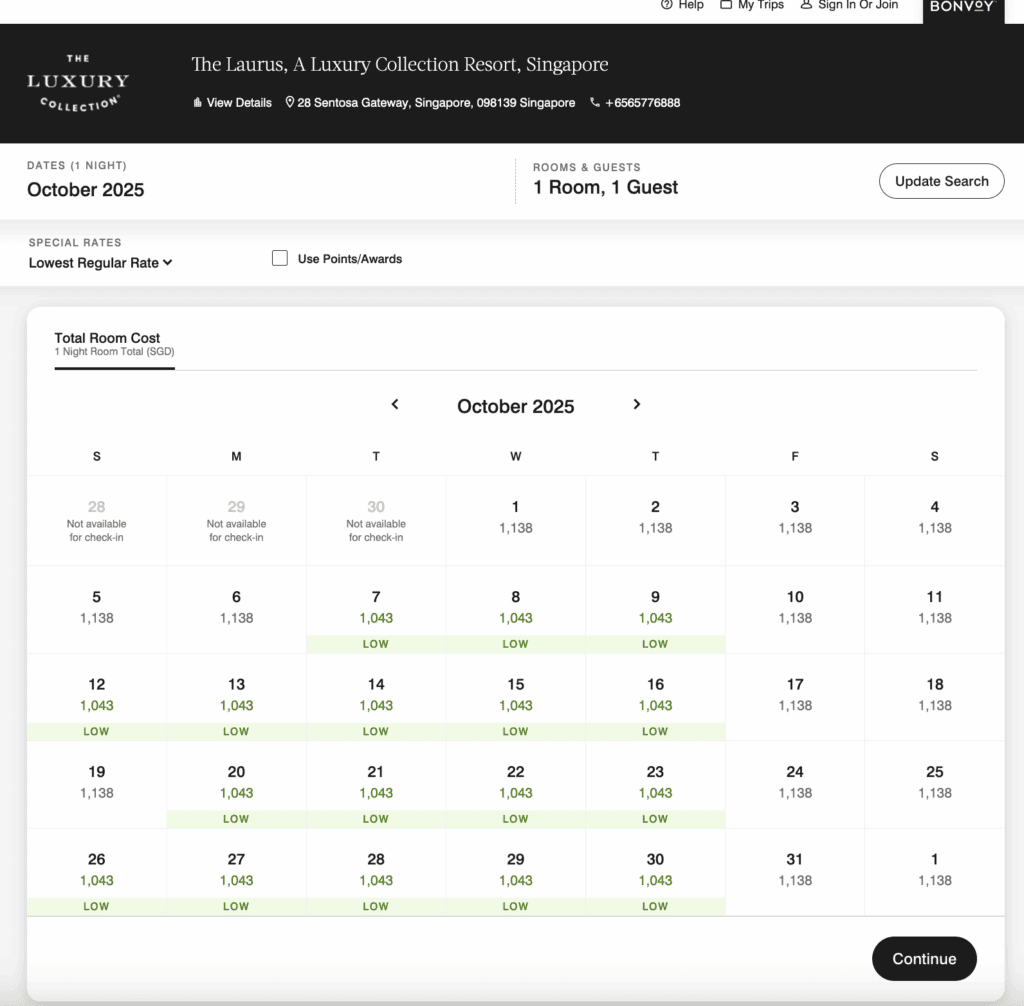
Task: Click the Bonvoy logo
Action: tap(962, 7)
